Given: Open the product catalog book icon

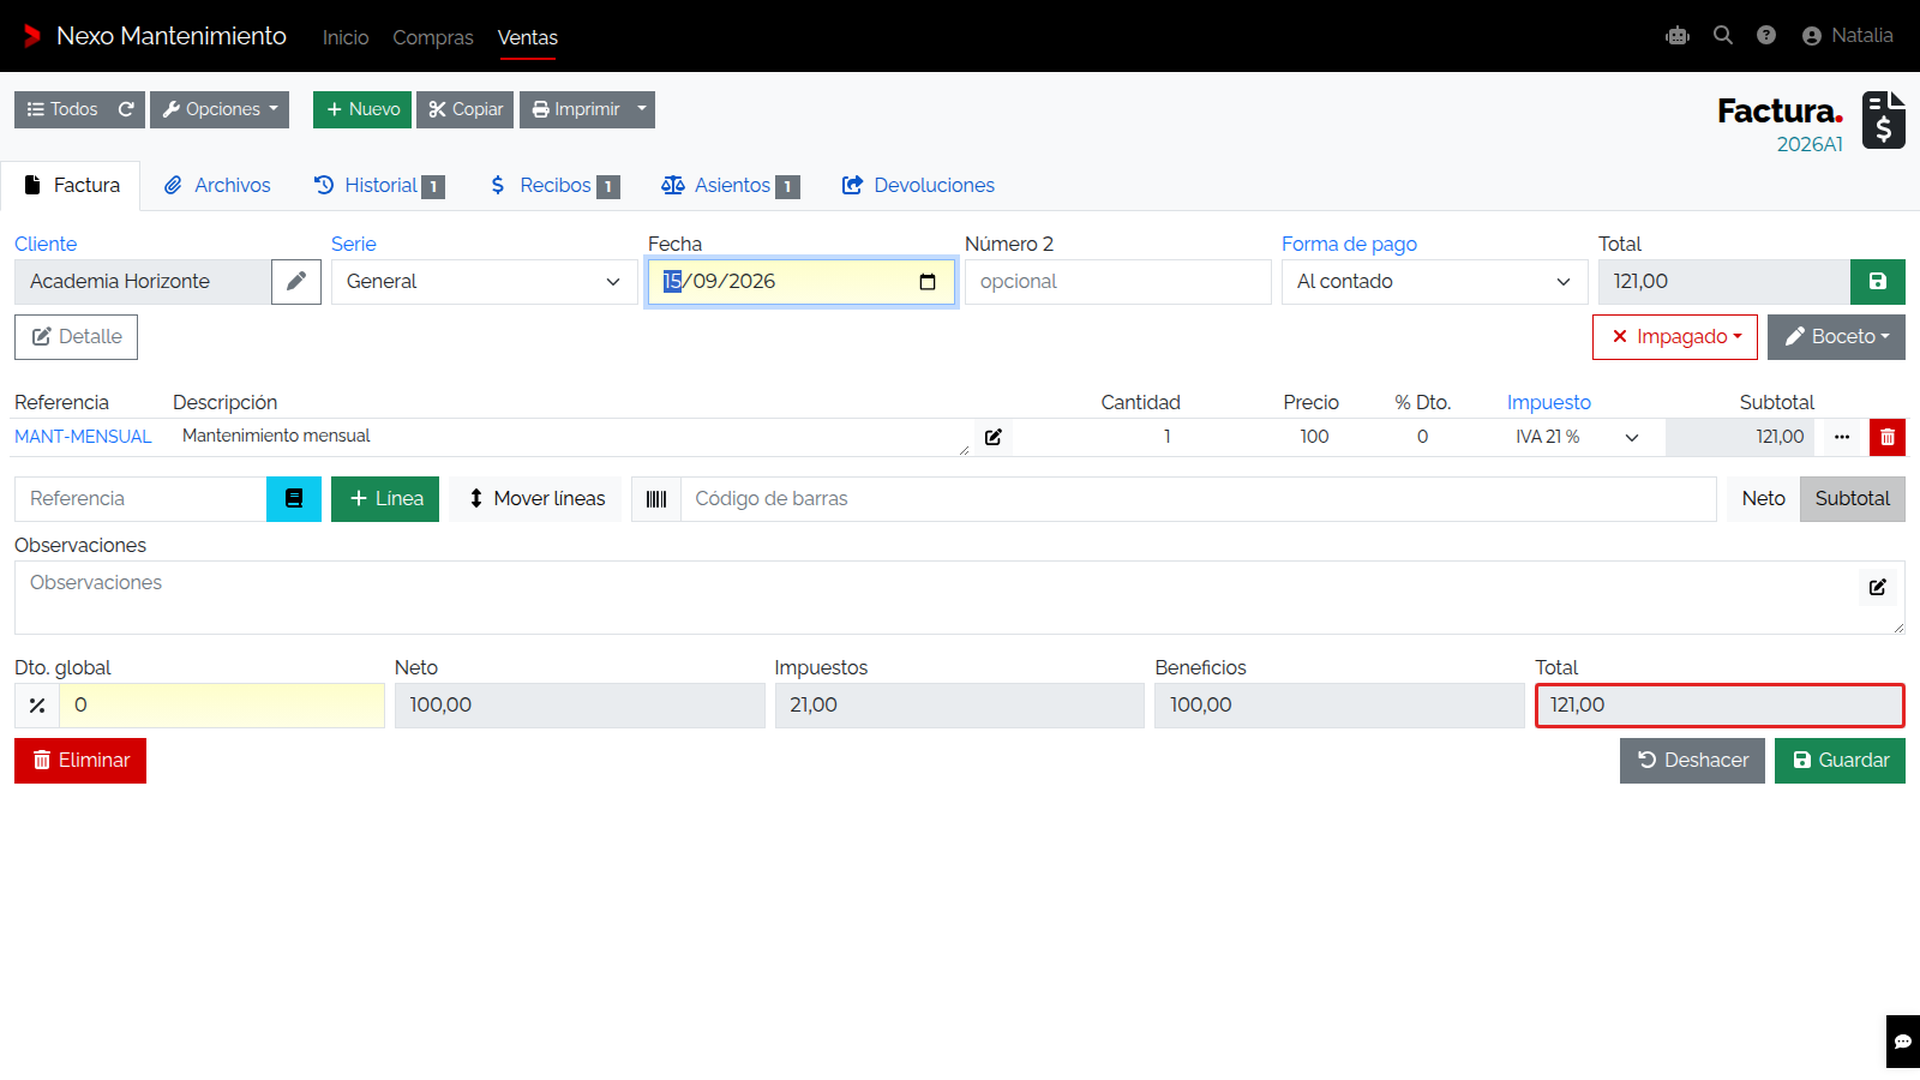Looking at the screenshot, I should (x=294, y=499).
